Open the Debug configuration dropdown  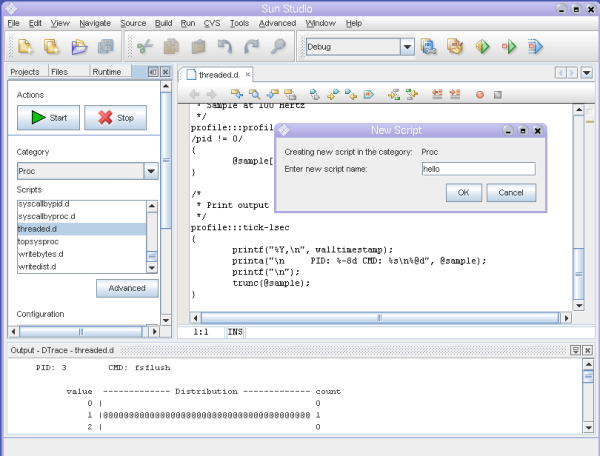pyautogui.click(x=407, y=47)
